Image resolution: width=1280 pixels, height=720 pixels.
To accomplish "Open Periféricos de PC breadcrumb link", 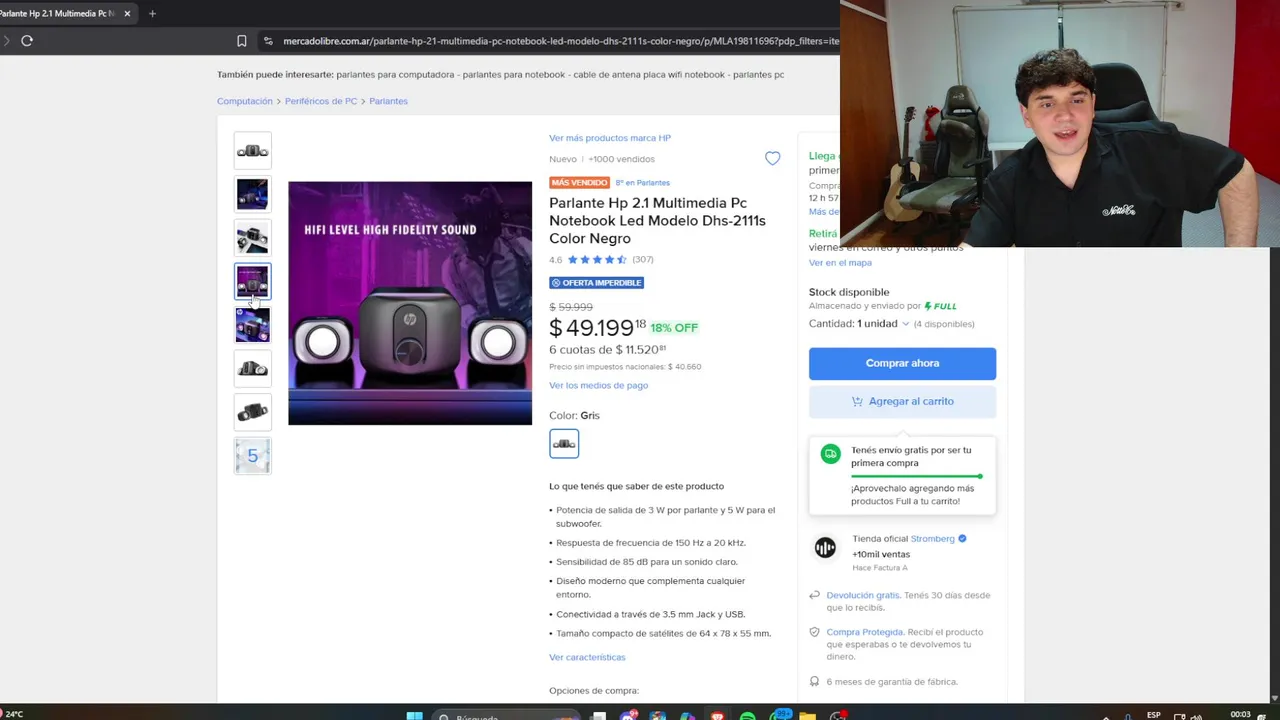I will click(x=321, y=101).
